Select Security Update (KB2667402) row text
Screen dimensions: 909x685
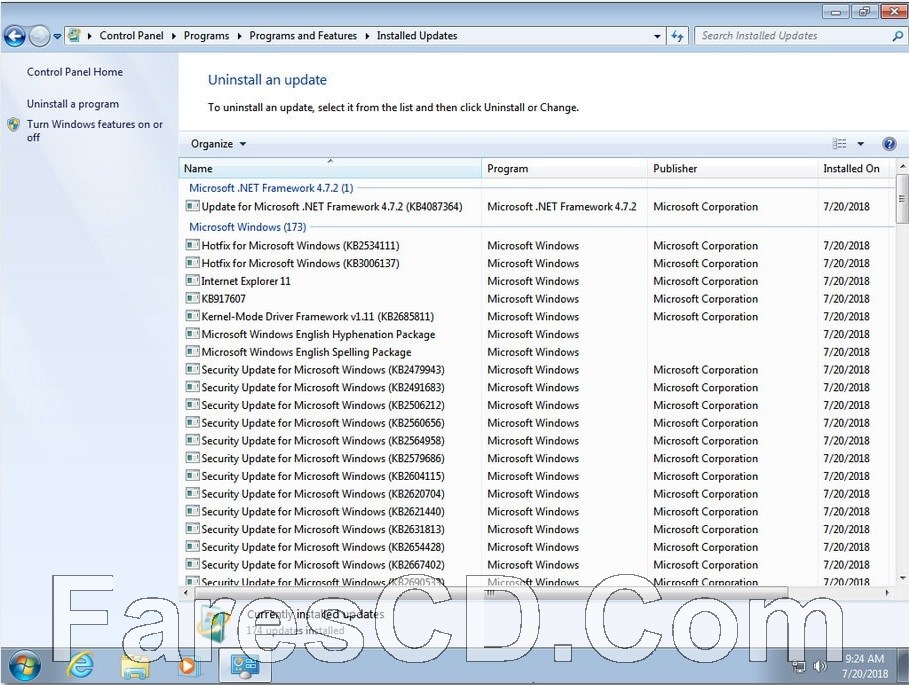click(x=323, y=564)
